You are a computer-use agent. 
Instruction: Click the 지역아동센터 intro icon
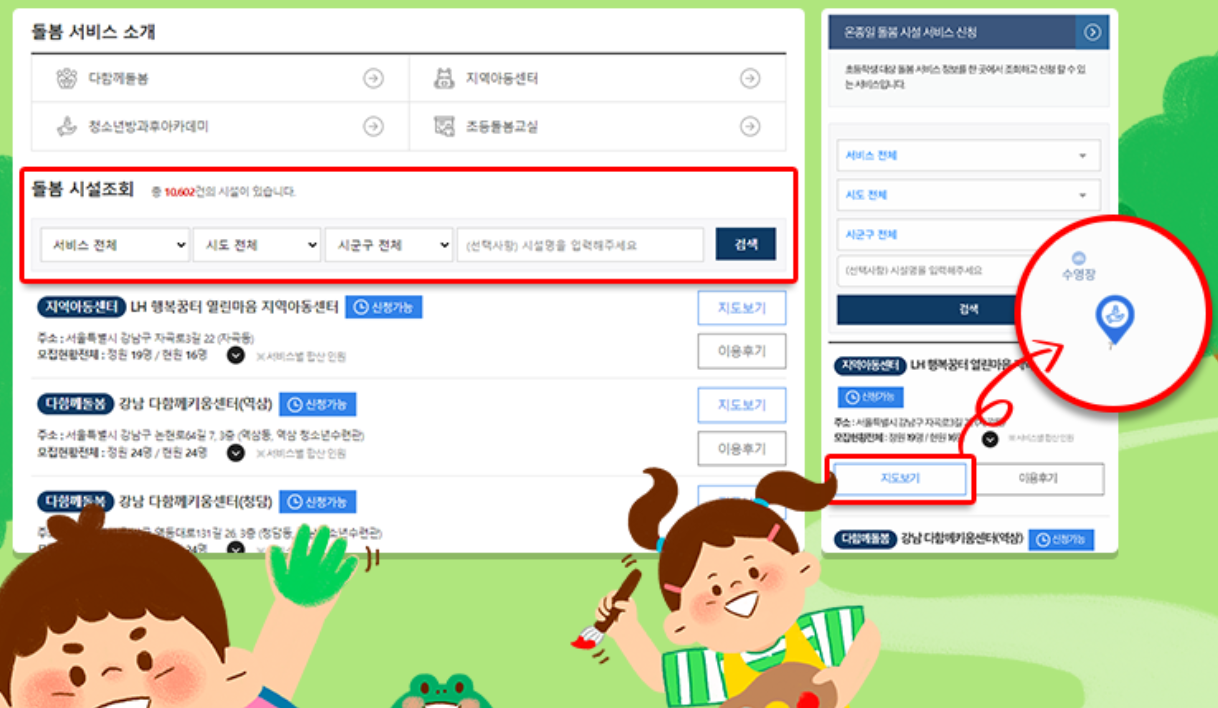tap(445, 78)
